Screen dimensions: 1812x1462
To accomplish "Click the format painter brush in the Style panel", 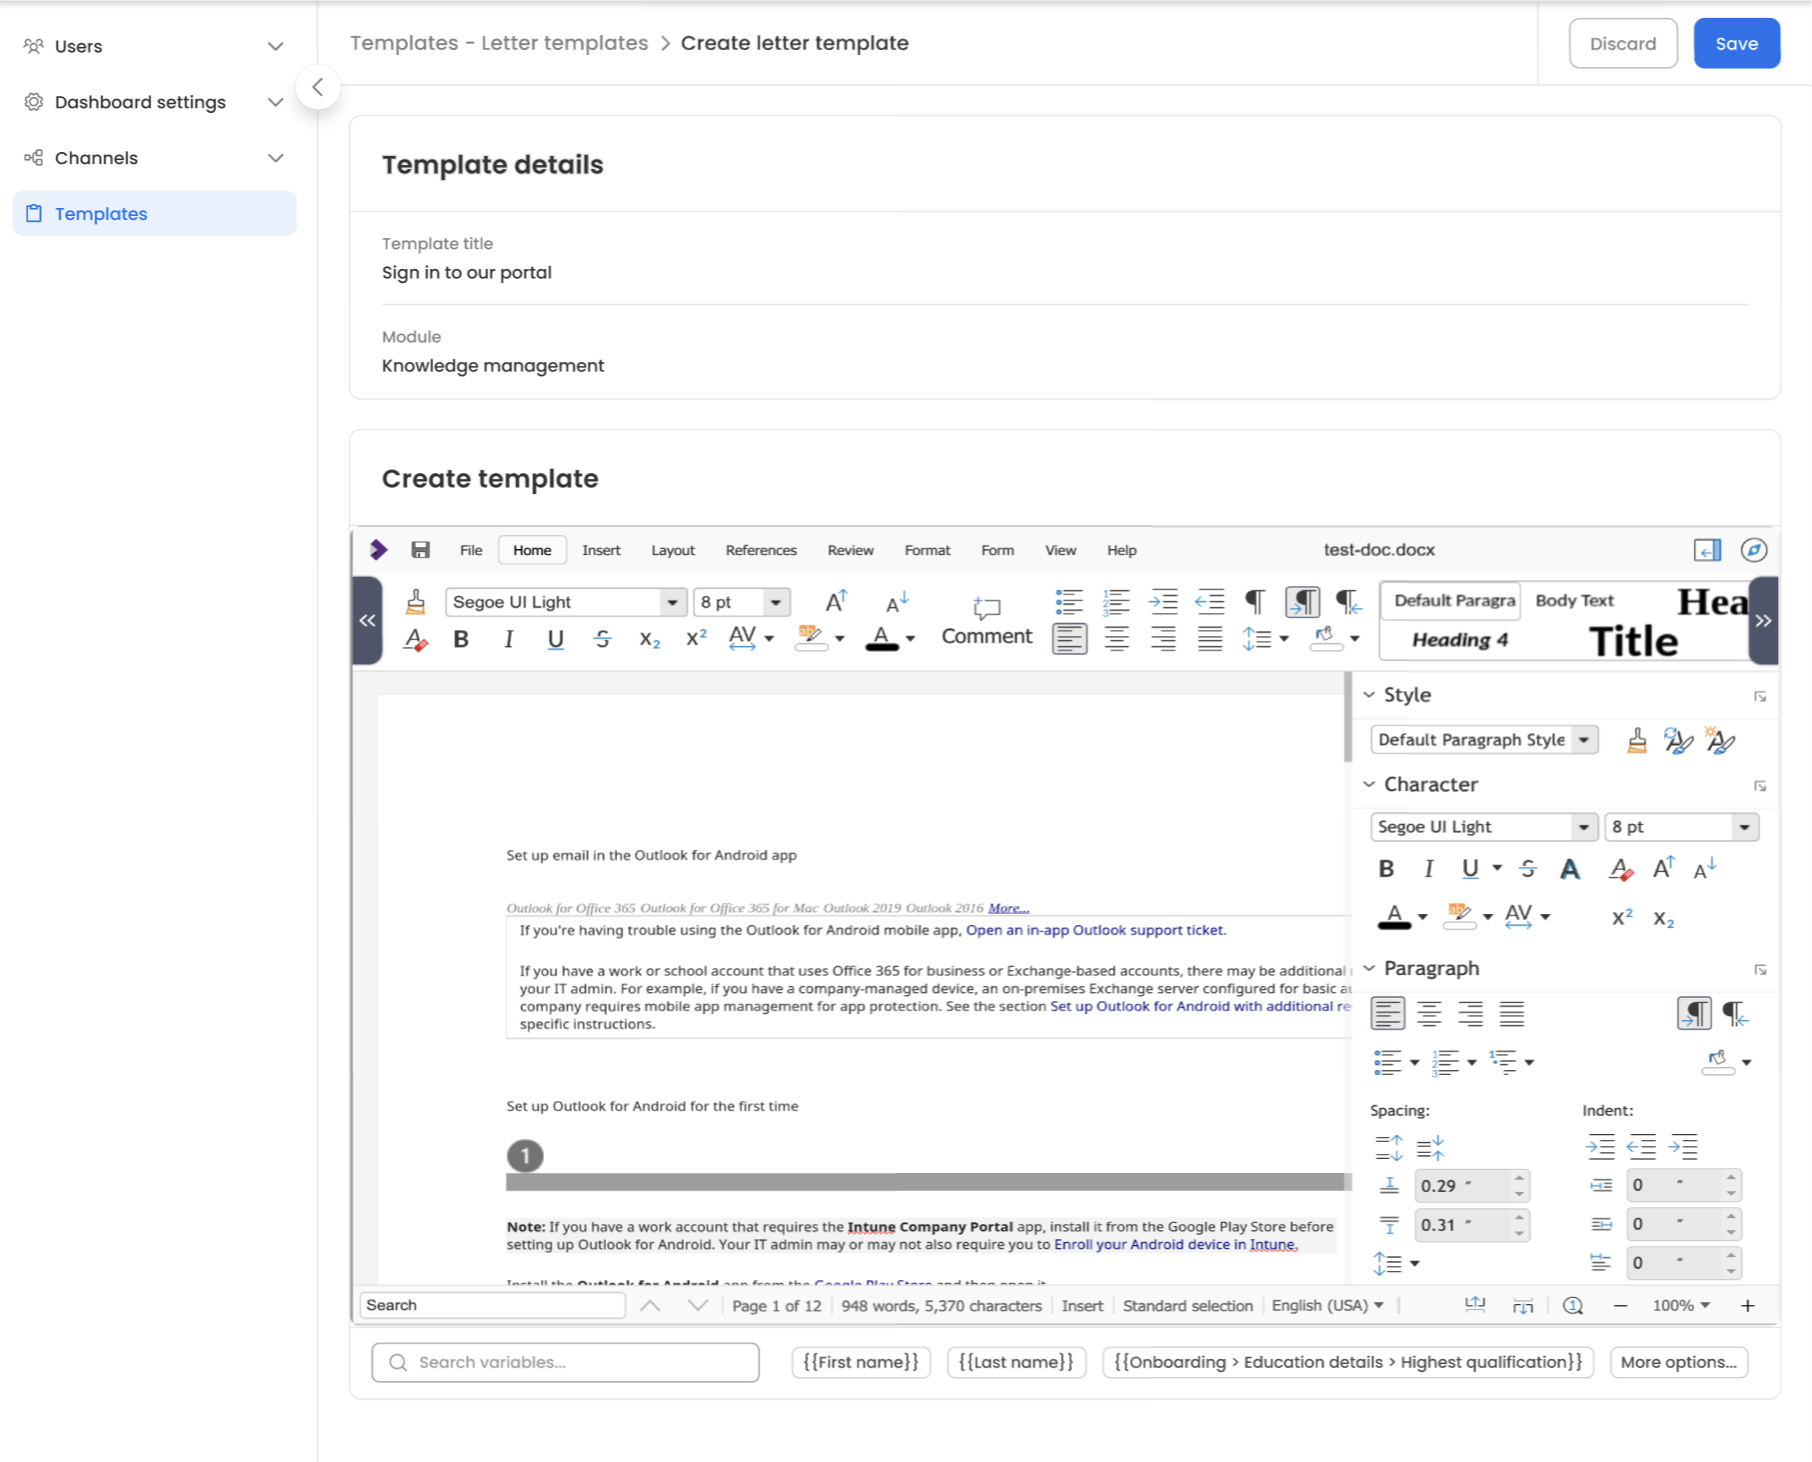I will 1637,740.
